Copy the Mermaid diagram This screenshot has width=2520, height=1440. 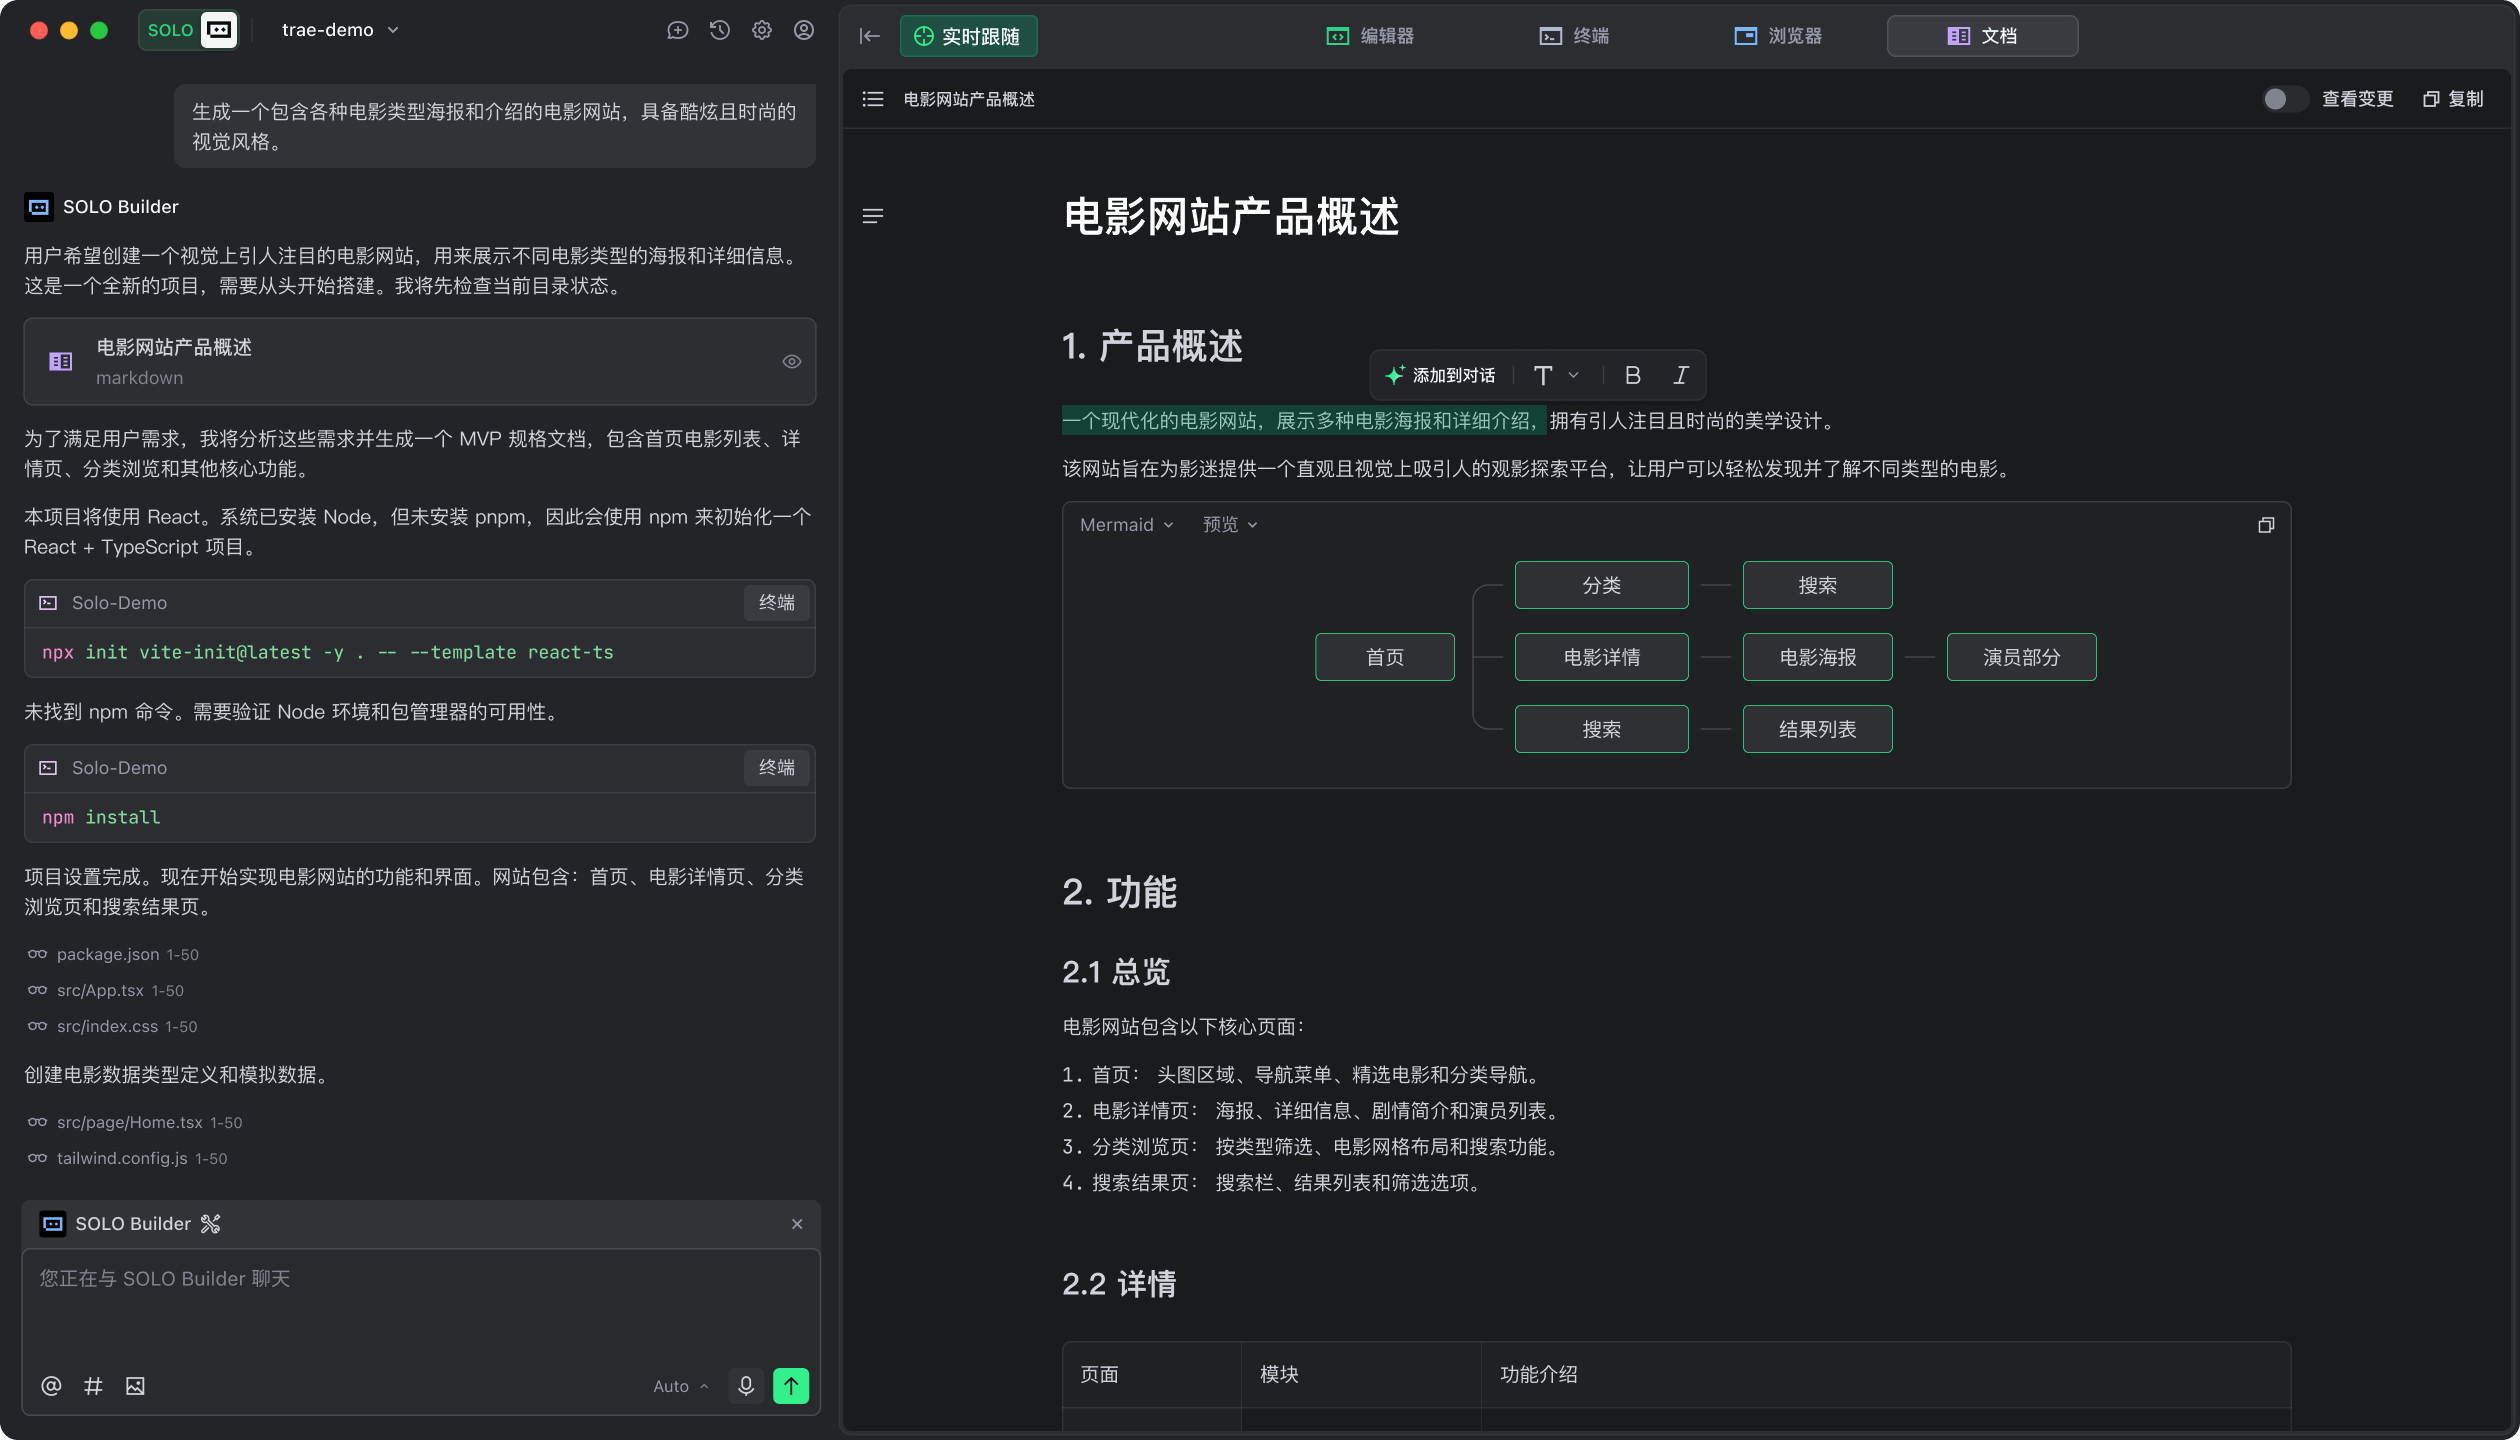(x=2266, y=524)
